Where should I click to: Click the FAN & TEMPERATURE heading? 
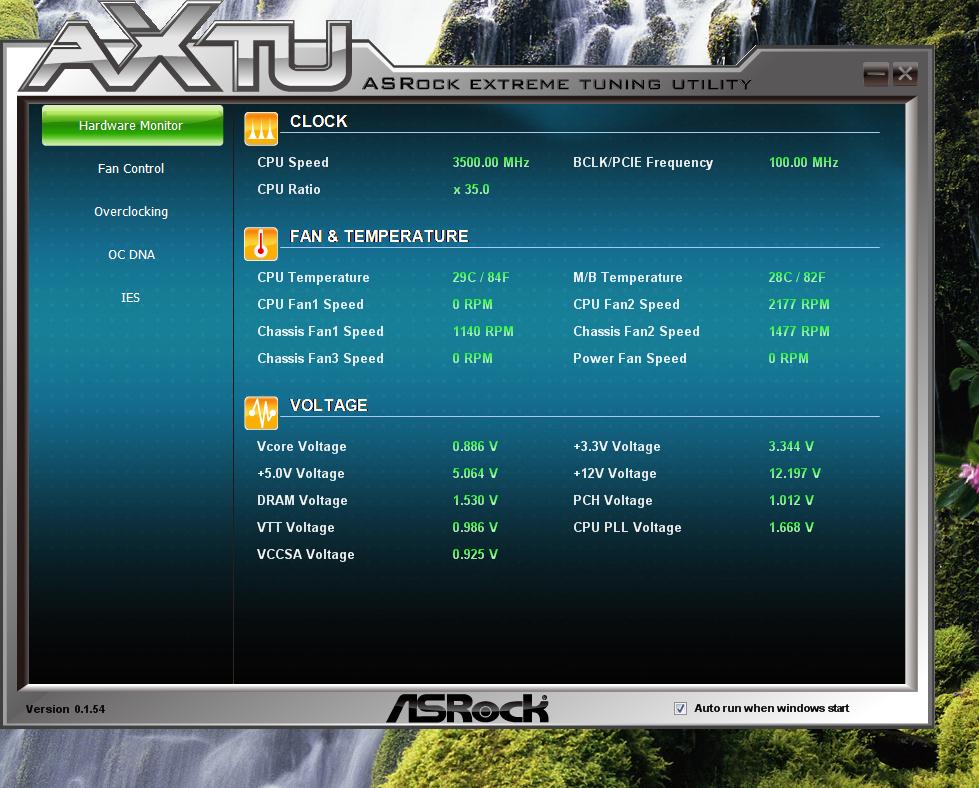pos(379,236)
